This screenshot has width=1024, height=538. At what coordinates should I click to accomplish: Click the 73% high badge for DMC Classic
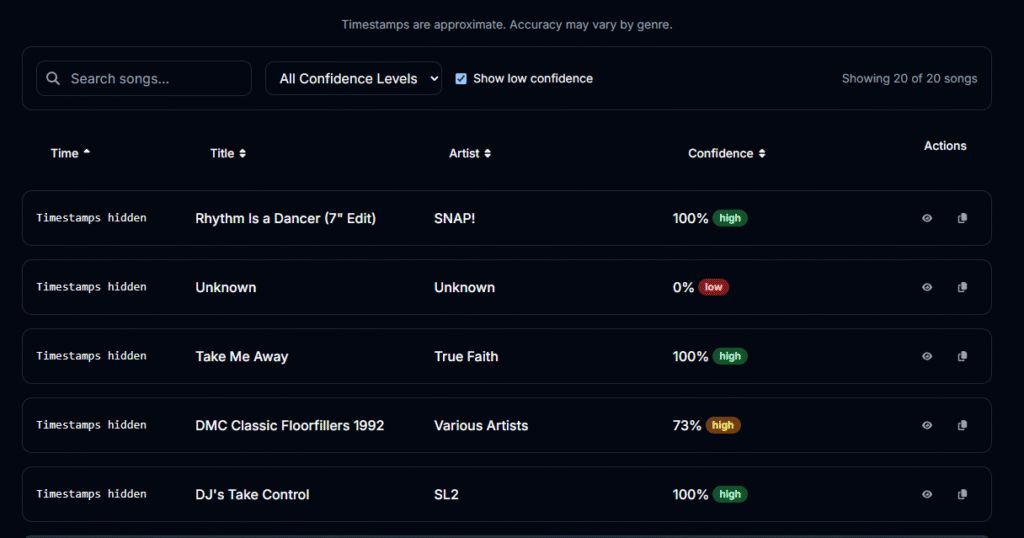click(x=722, y=425)
